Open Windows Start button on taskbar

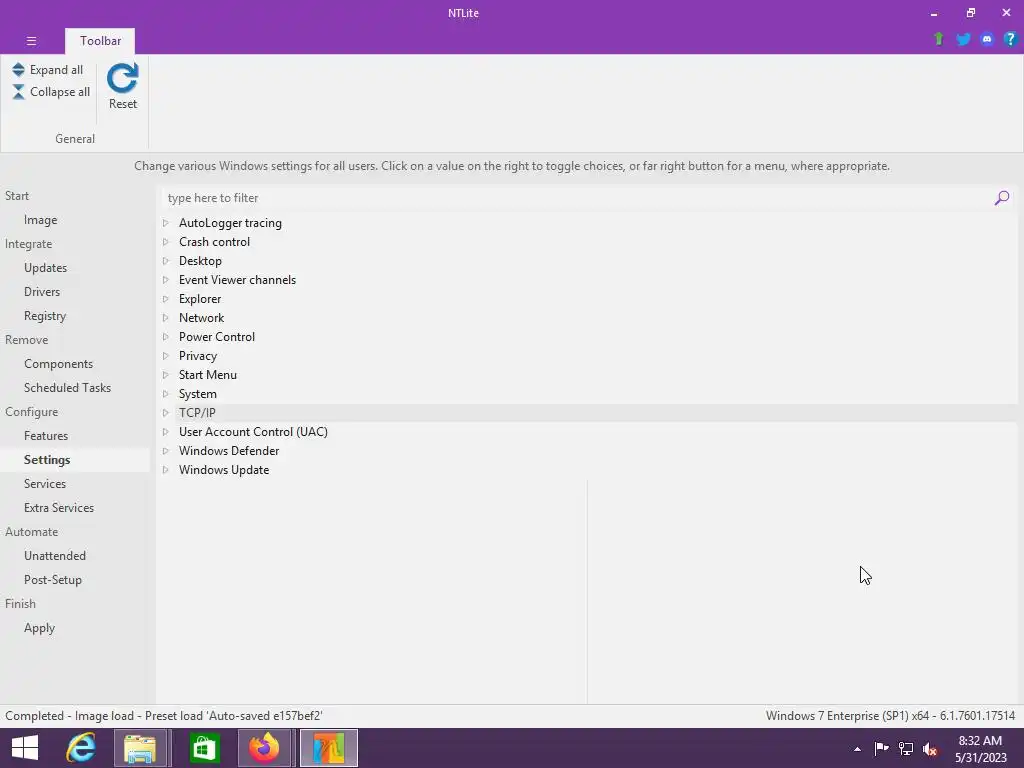pyautogui.click(x=25, y=748)
